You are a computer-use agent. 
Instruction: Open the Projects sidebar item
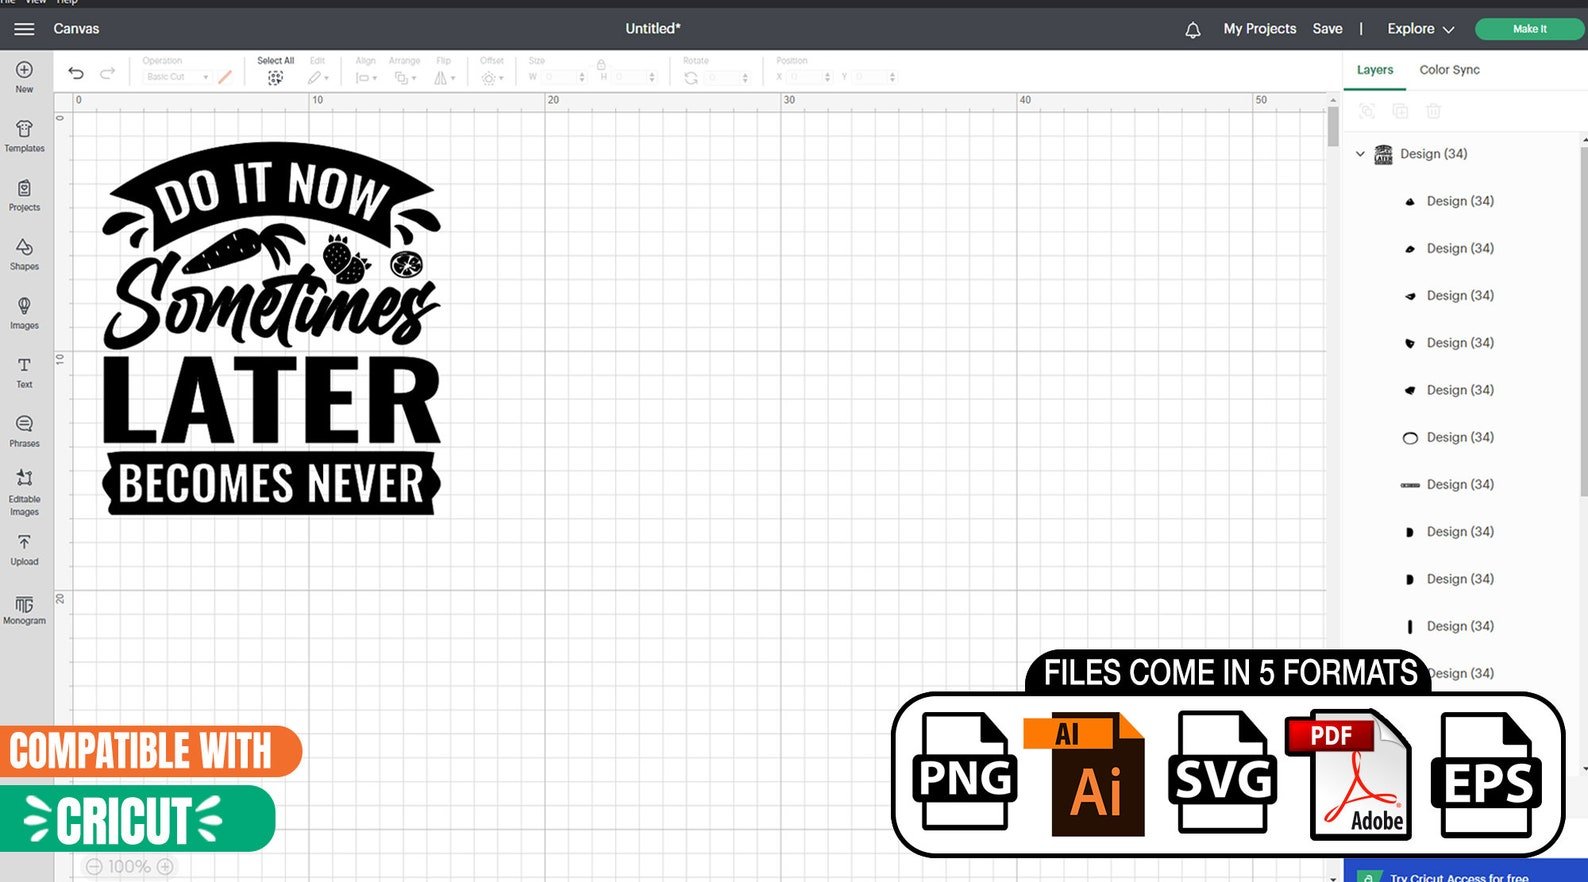24,195
